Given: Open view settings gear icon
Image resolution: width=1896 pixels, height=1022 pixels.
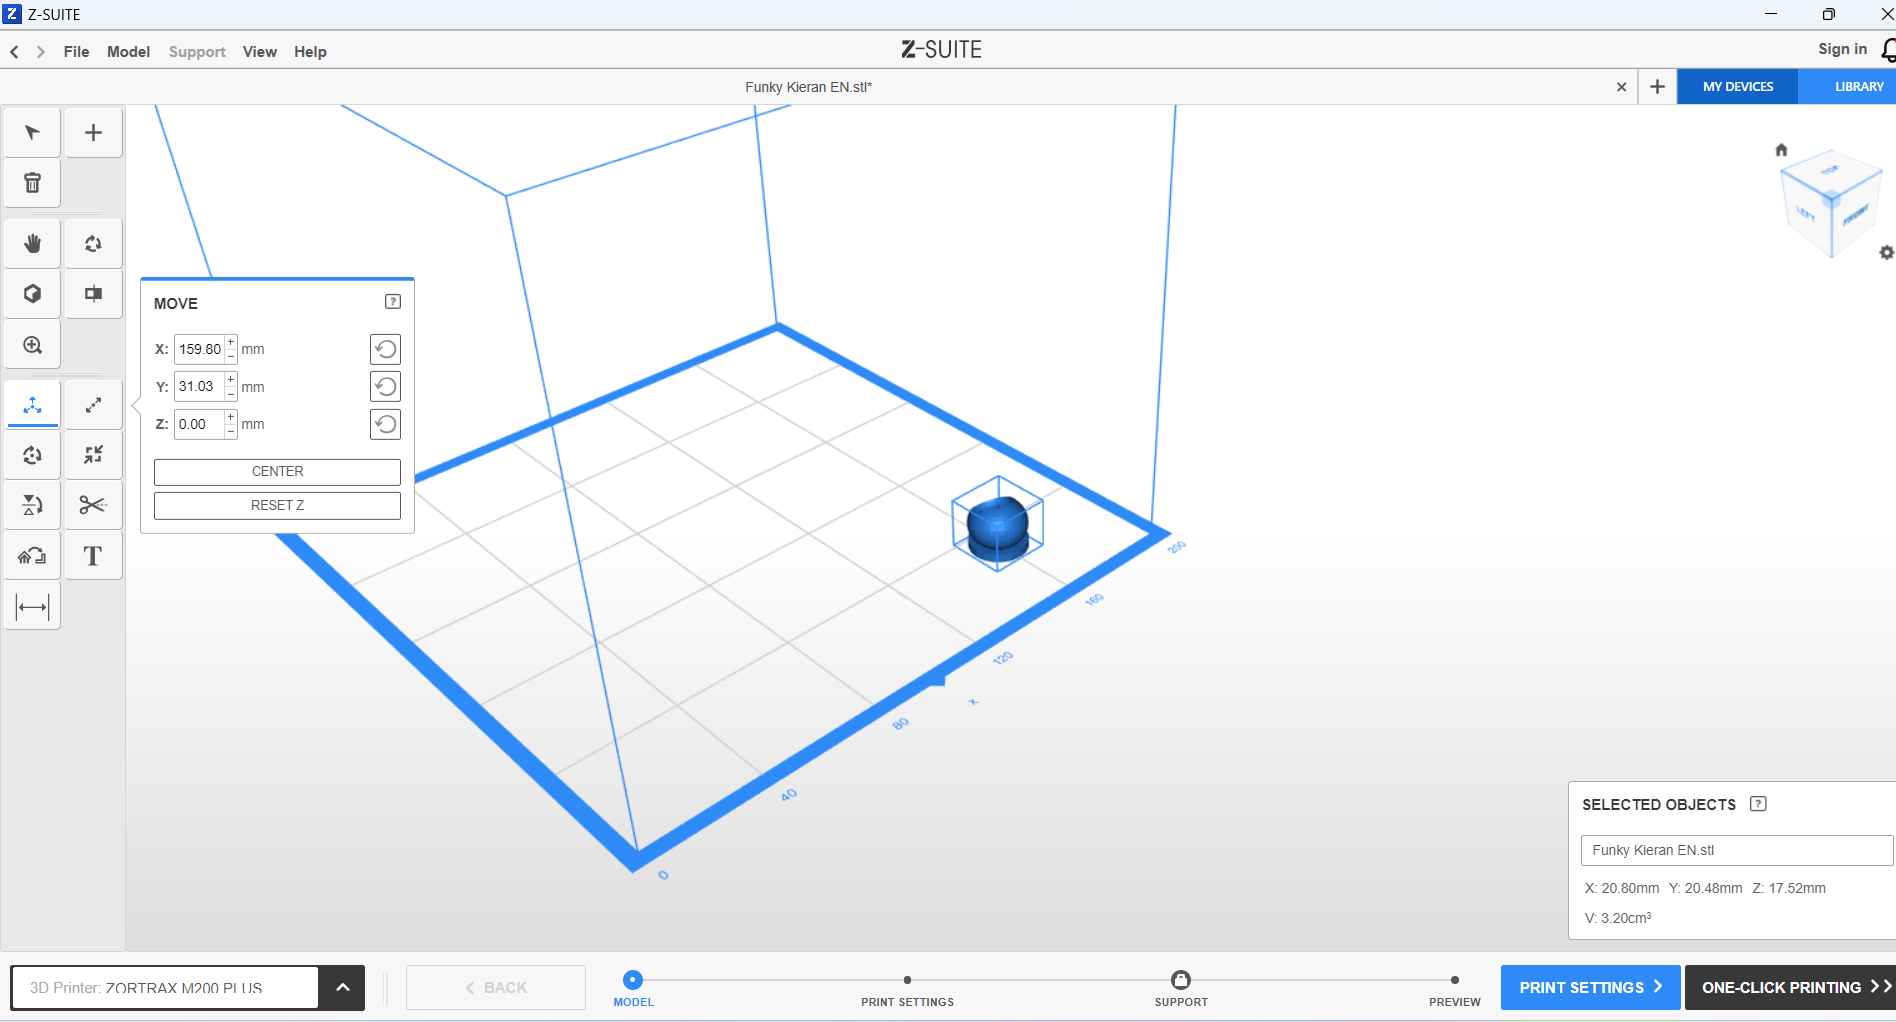Looking at the screenshot, I should click(x=1886, y=253).
